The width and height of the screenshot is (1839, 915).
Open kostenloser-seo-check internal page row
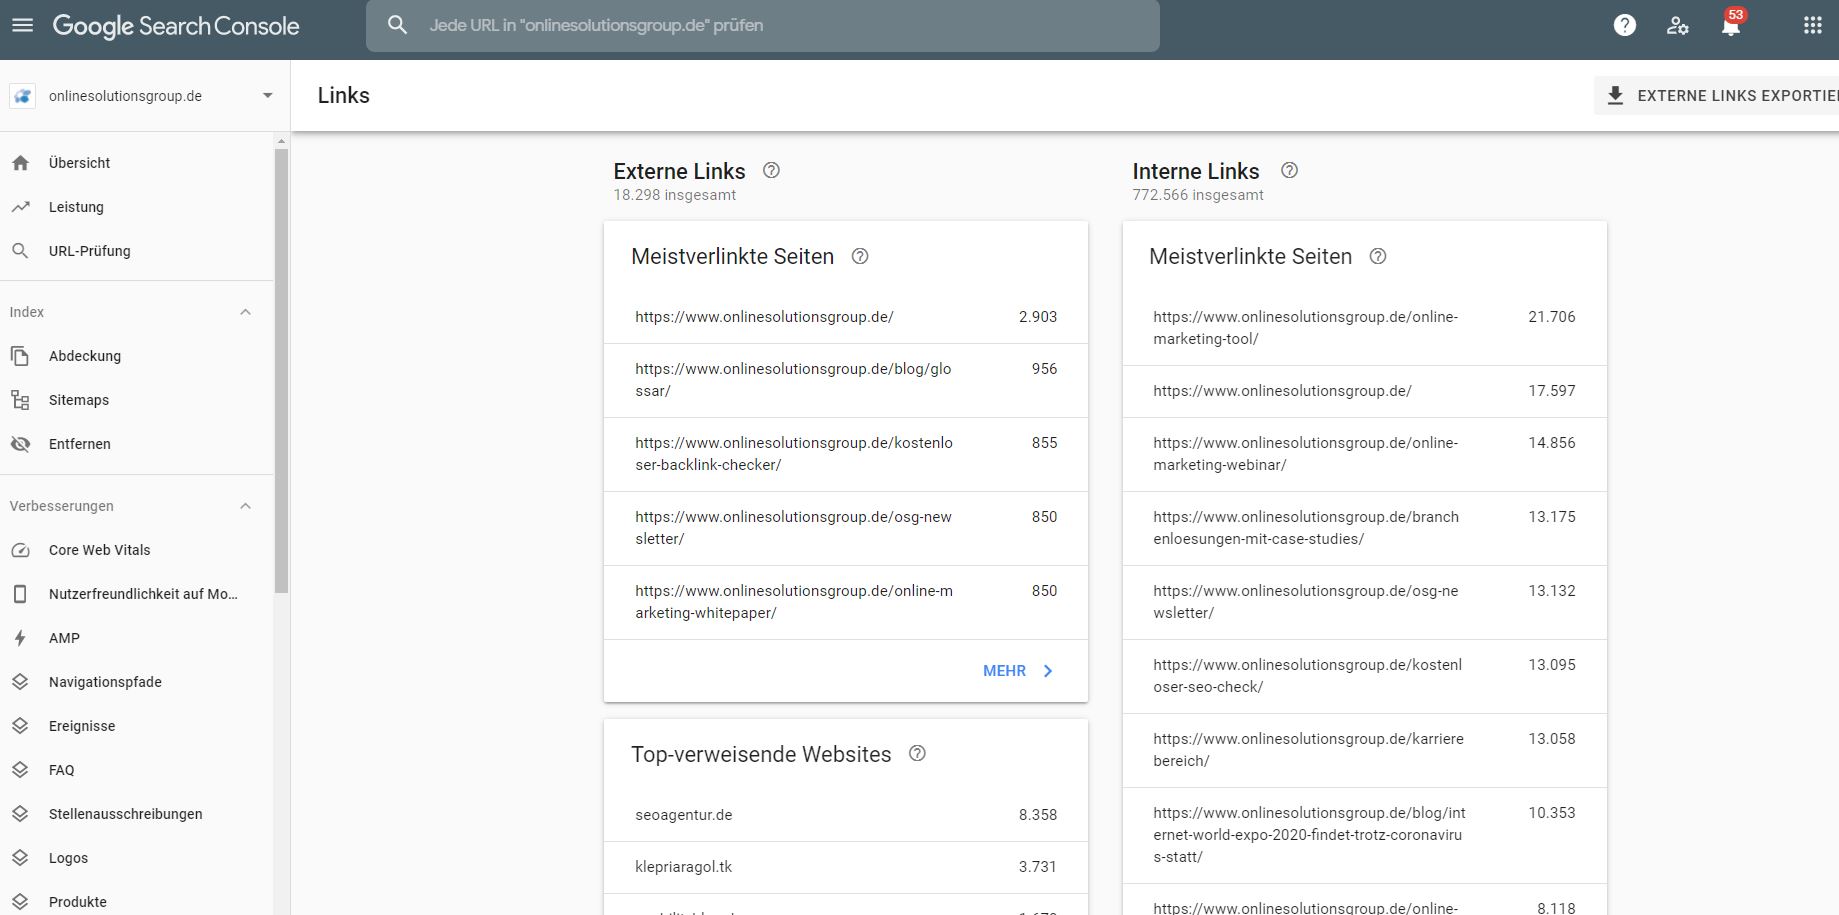point(1365,676)
